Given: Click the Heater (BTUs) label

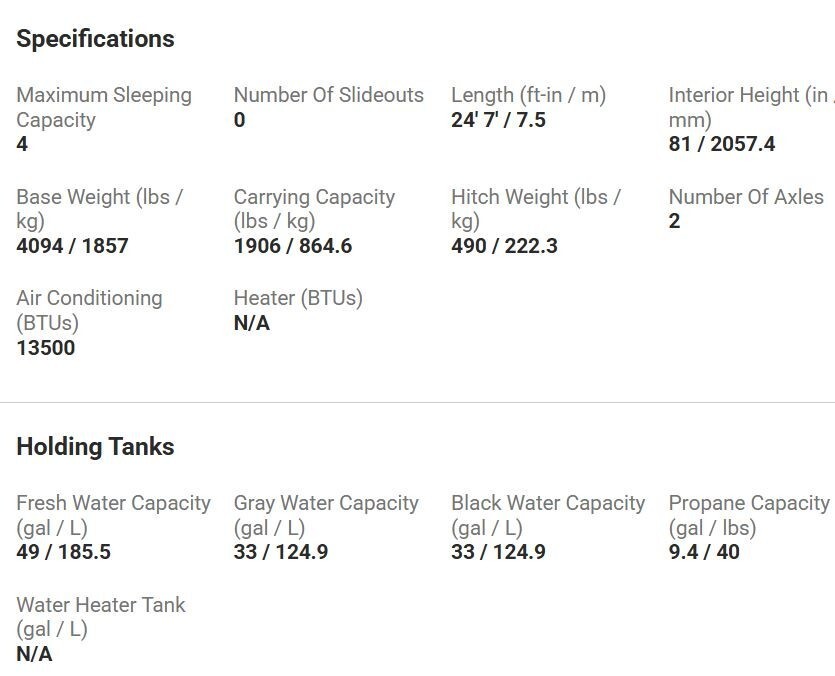Looking at the screenshot, I should [x=298, y=298].
